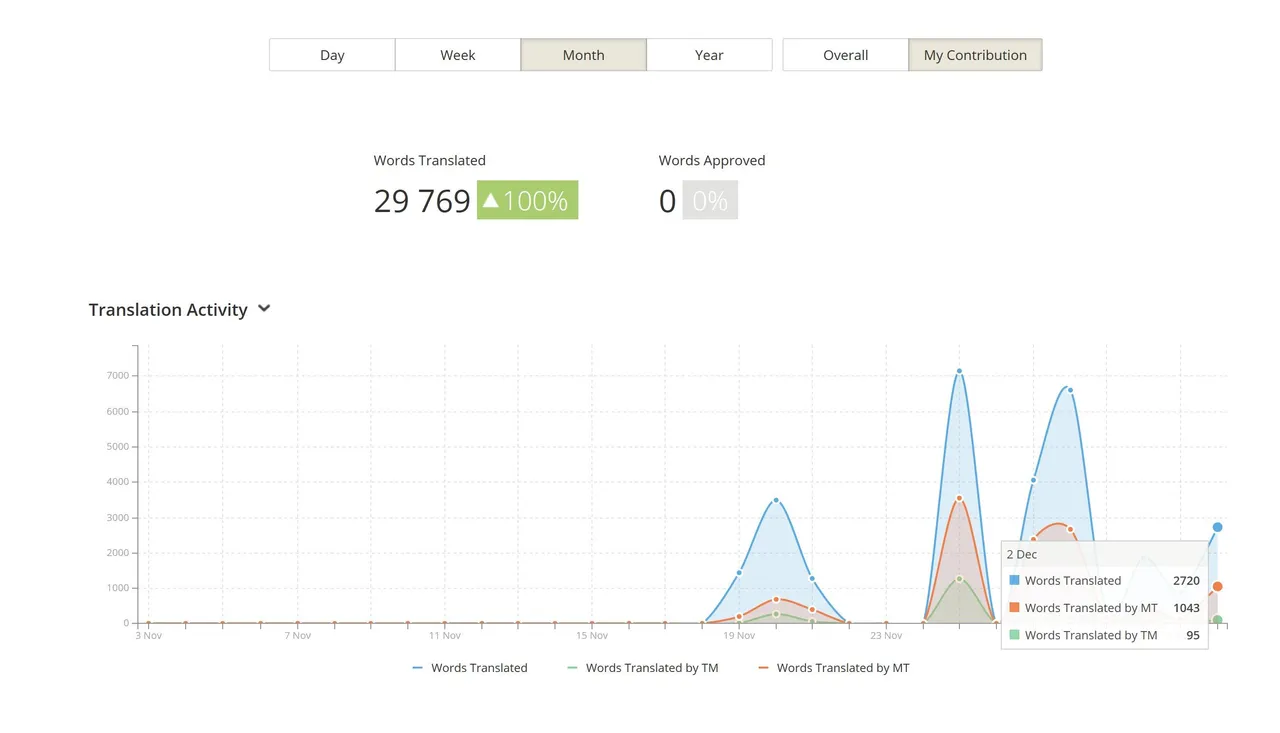Expand the Translation Activity dropdown chevron
Screen dimensions: 1280x733
click(x=264, y=309)
